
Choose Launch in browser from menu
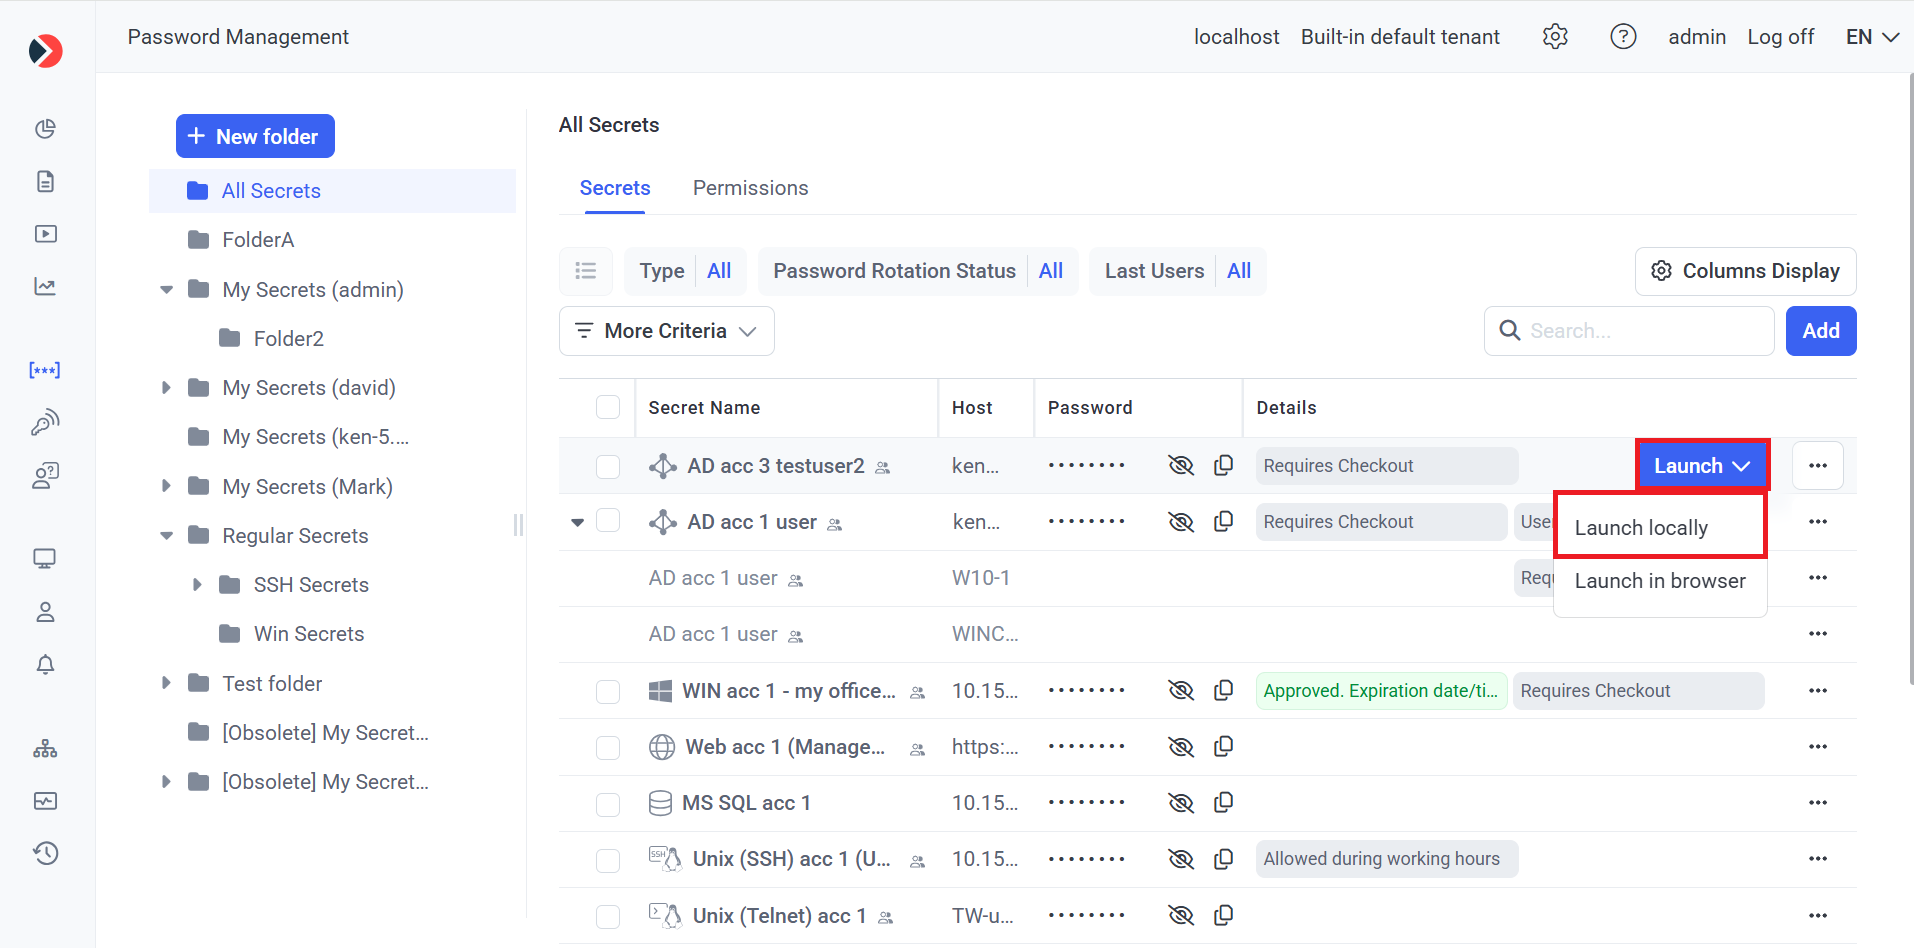pyautogui.click(x=1659, y=581)
